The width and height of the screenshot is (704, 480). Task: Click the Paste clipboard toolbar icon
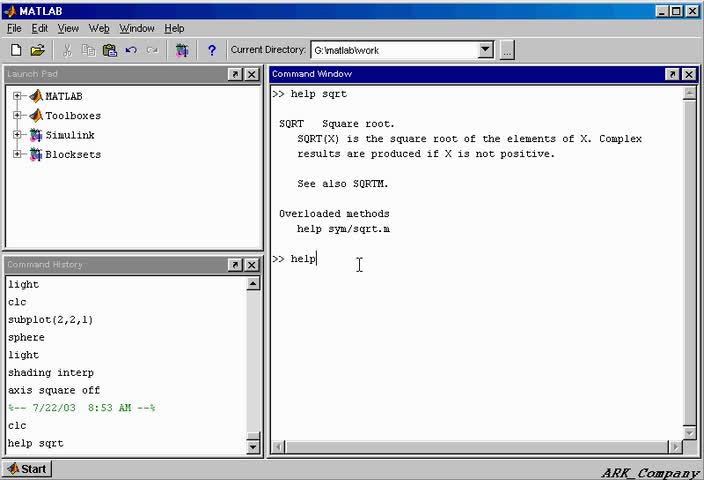110,50
